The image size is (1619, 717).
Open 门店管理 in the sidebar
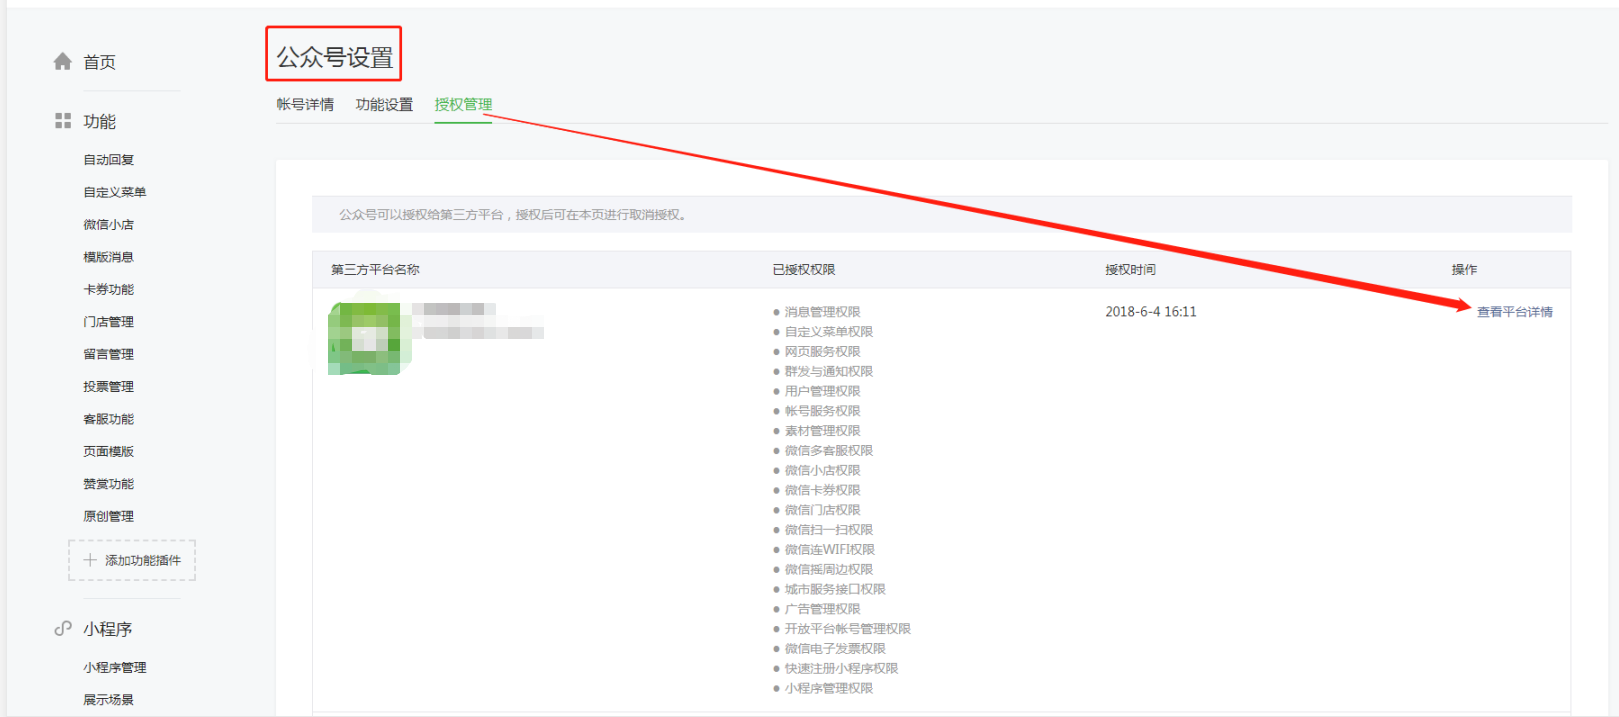point(108,322)
